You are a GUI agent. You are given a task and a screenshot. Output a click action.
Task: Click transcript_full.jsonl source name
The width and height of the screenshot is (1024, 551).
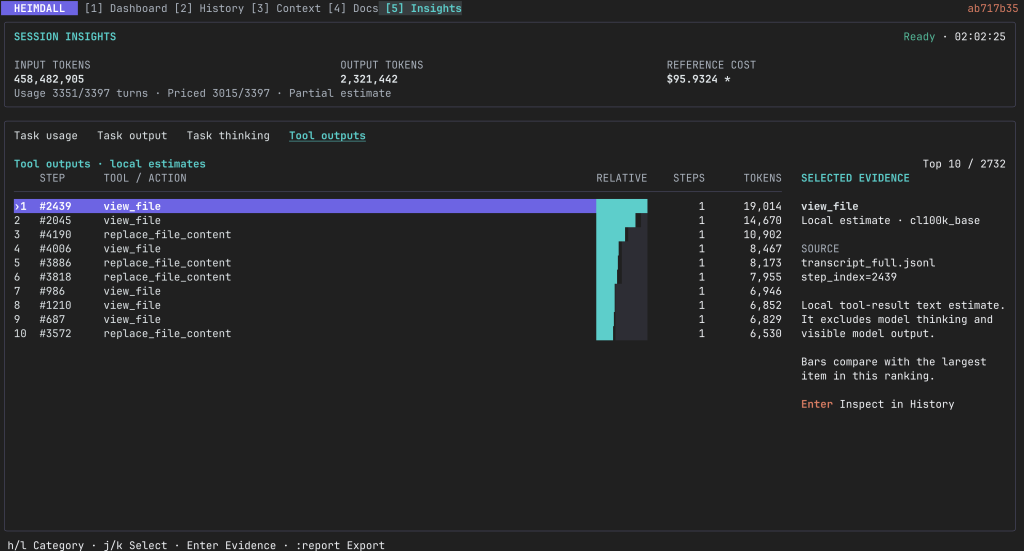coord(868,263)
